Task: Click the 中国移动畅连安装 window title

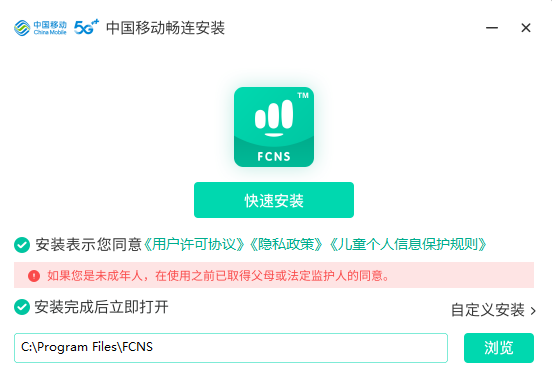Action: [x=165, y=28]
